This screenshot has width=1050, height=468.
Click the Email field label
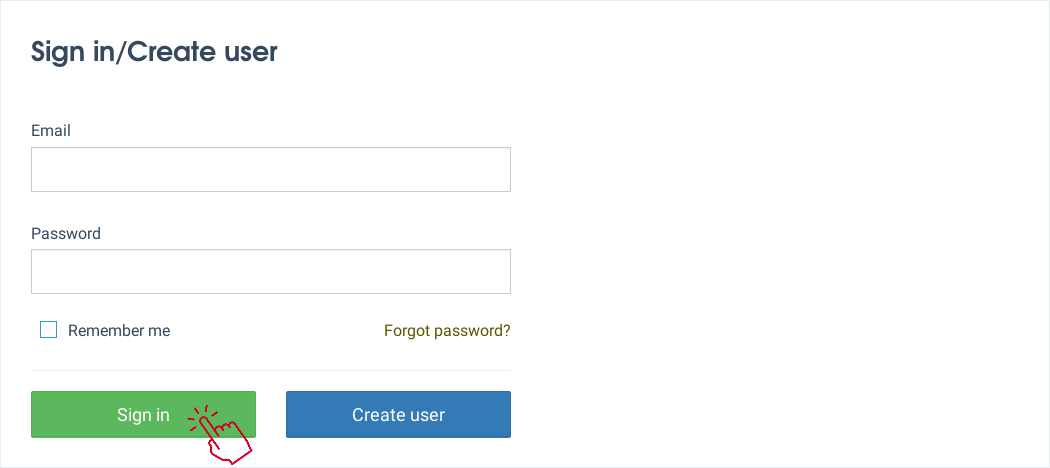coord(51,130)
